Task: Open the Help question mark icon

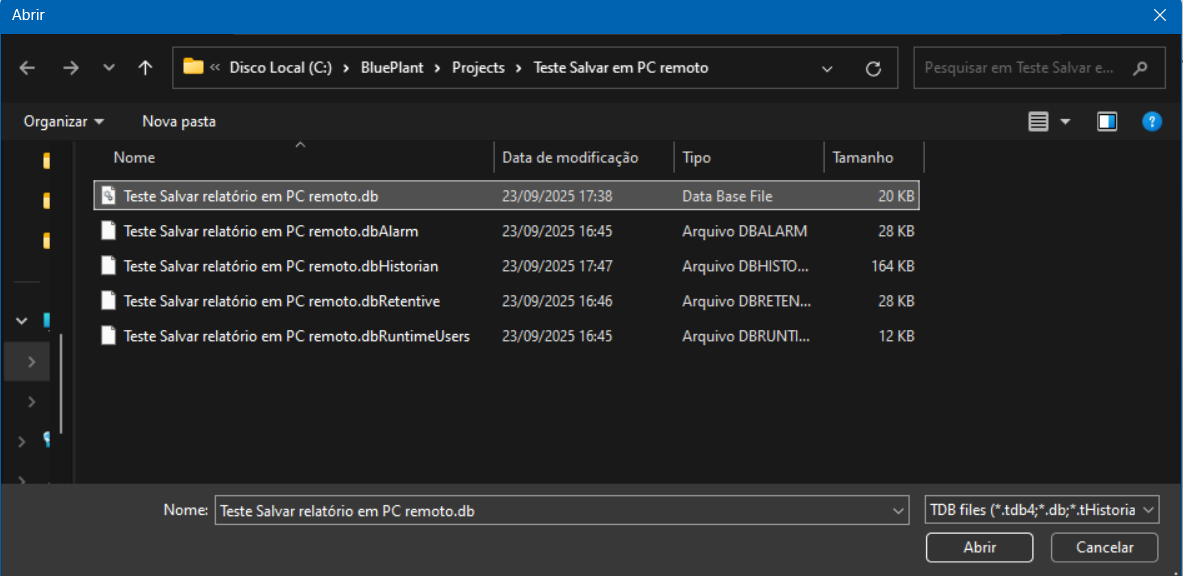Action: click(1152, 122)
